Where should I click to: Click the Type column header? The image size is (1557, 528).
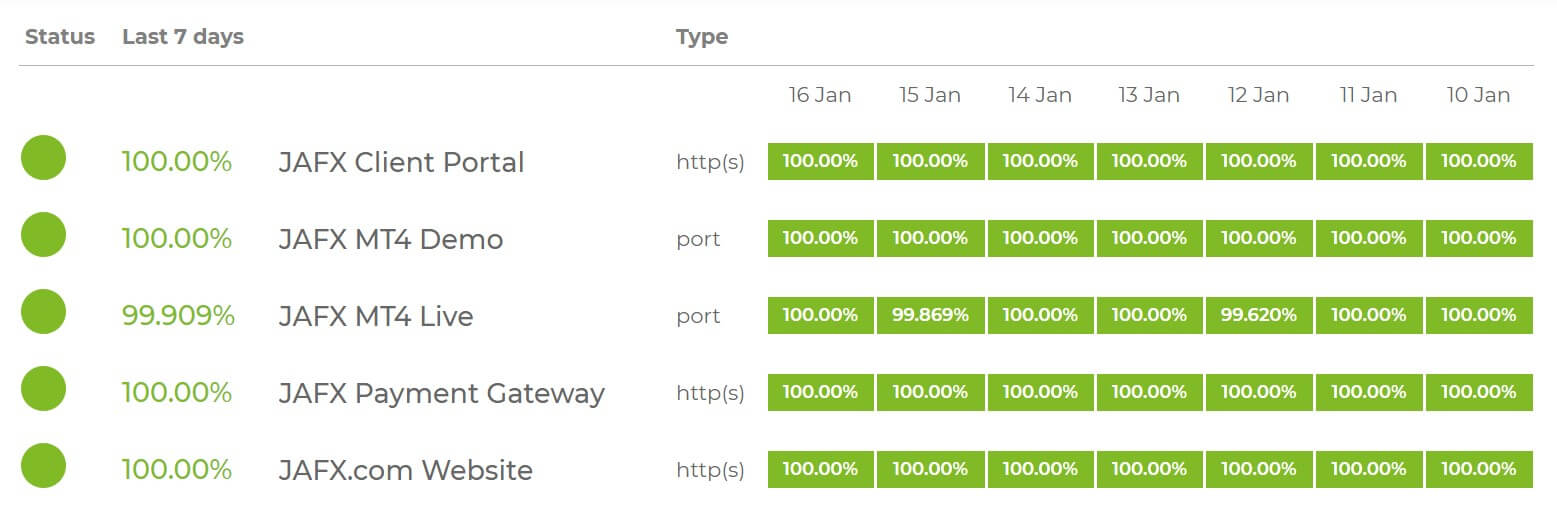click(702, 38)
